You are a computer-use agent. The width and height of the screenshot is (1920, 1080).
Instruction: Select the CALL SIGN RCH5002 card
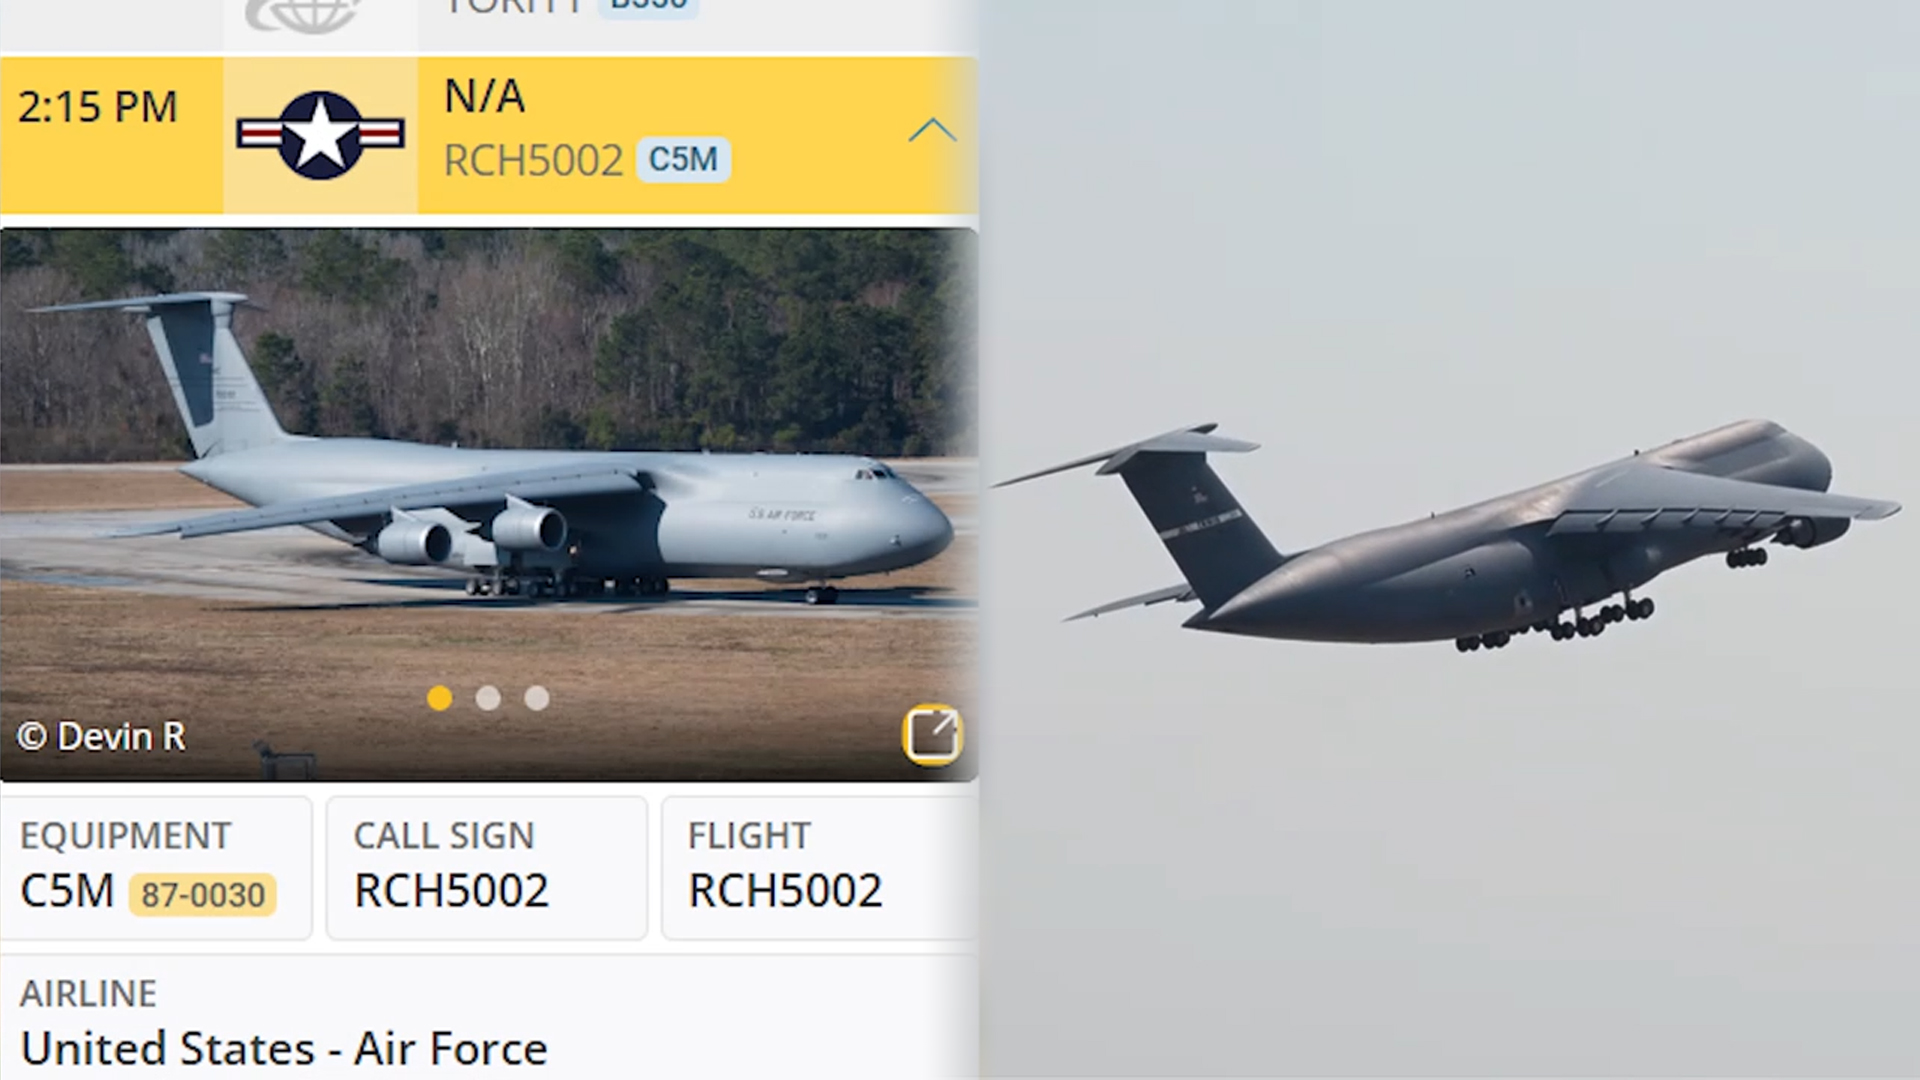tap(487, 867)
